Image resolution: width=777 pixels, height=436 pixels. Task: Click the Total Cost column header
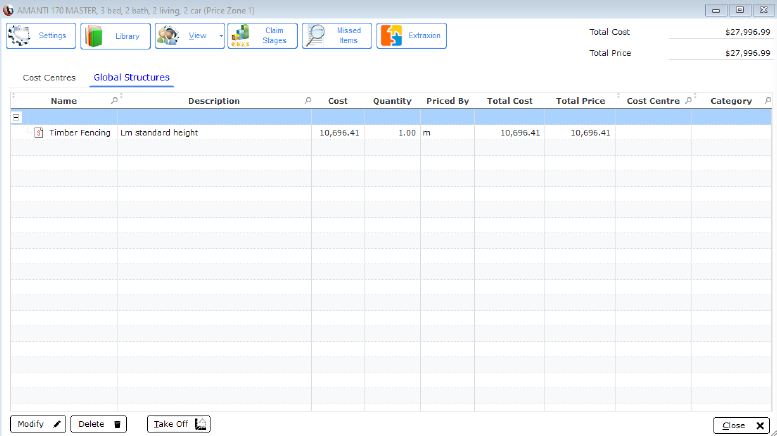509,101
